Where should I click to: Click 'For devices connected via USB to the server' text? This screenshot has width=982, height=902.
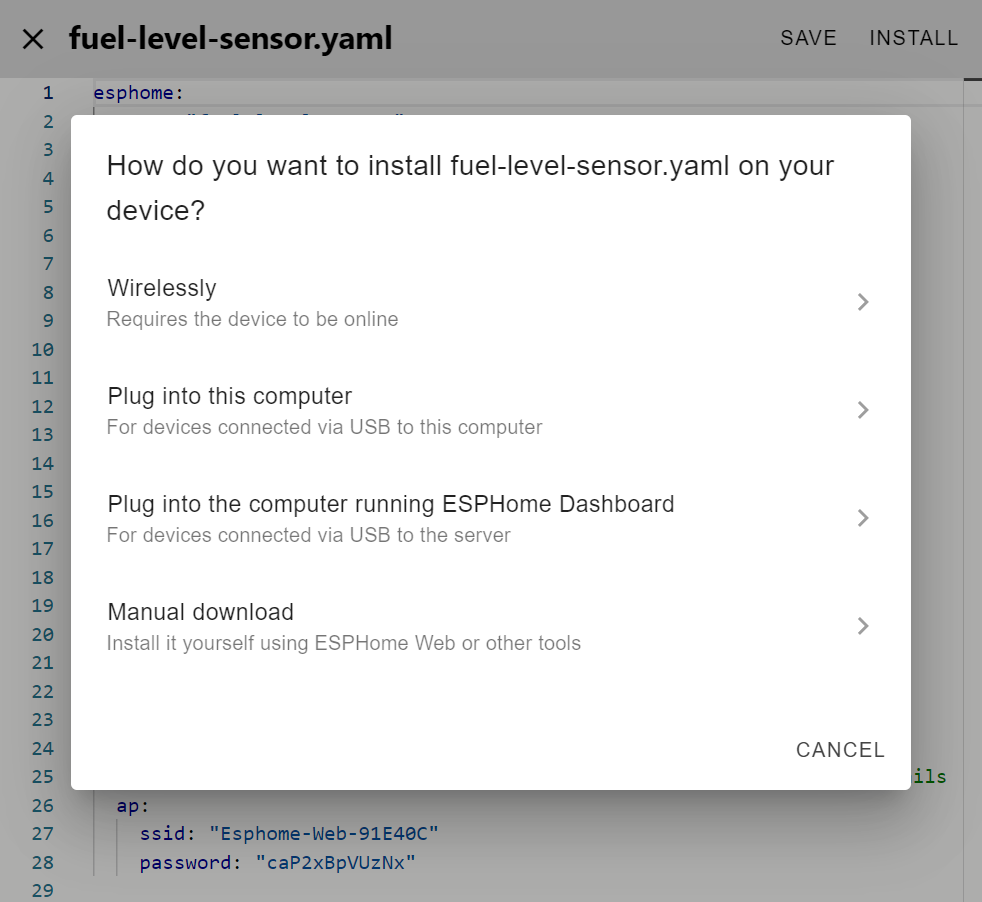pyautogui.click(x=308, y=536)
